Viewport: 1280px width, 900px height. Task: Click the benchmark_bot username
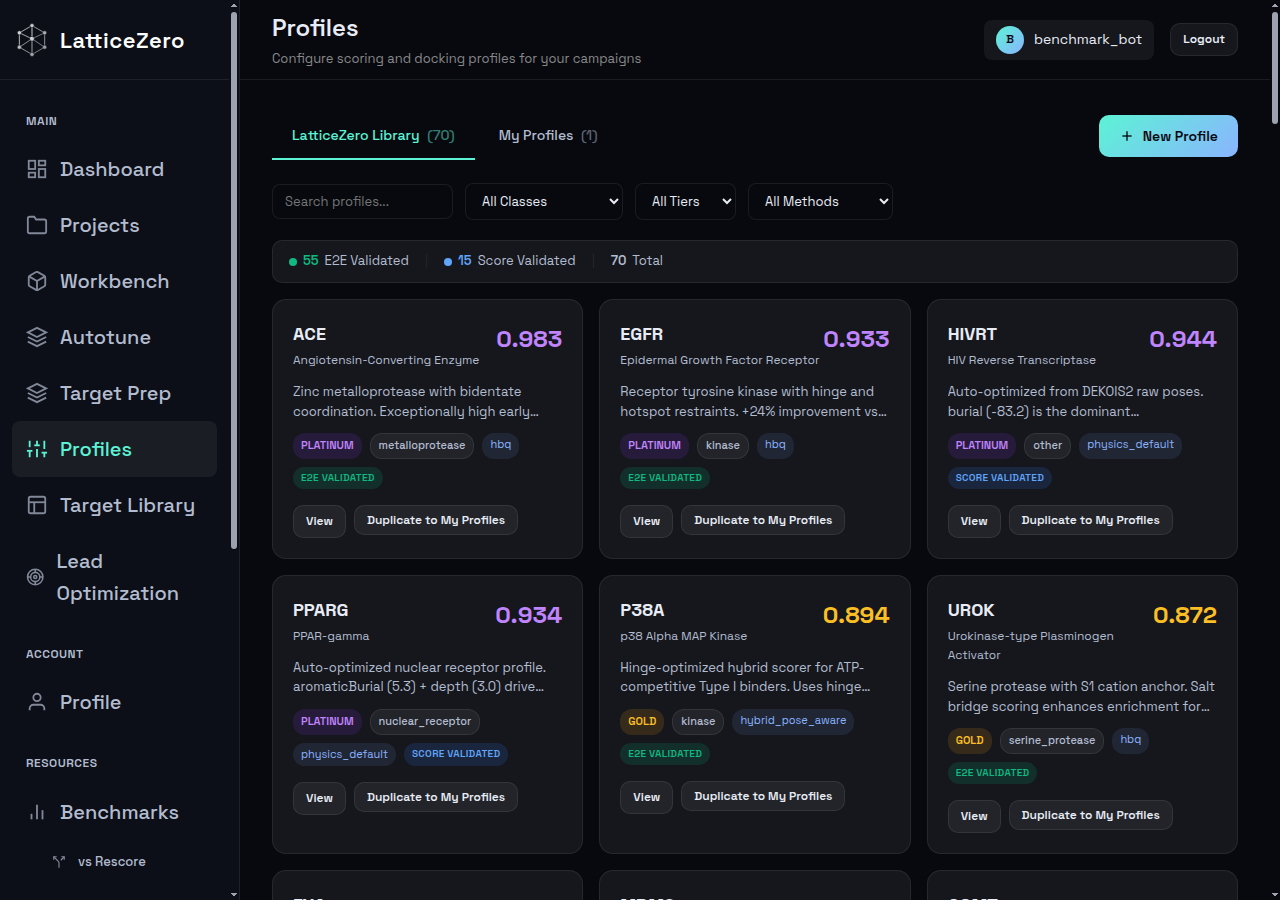pos(1088,40)
